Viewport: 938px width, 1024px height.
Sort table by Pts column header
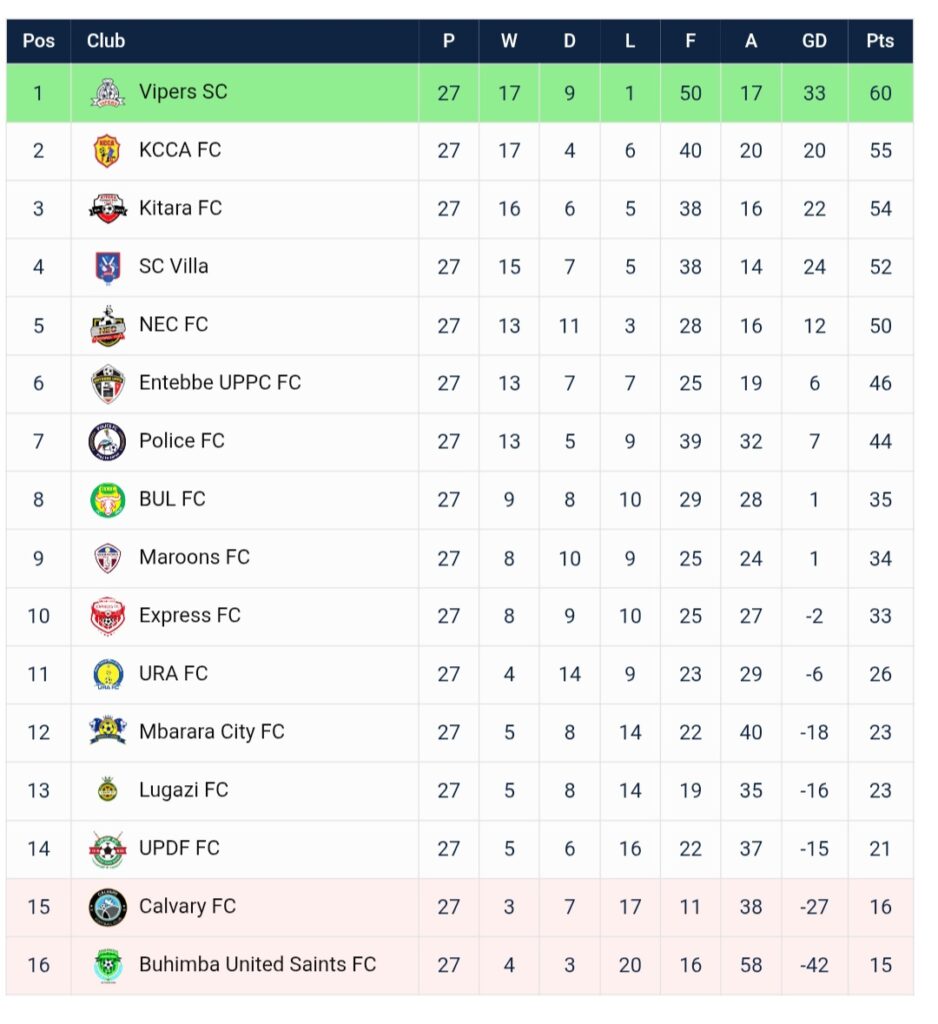tap(880, 40)
